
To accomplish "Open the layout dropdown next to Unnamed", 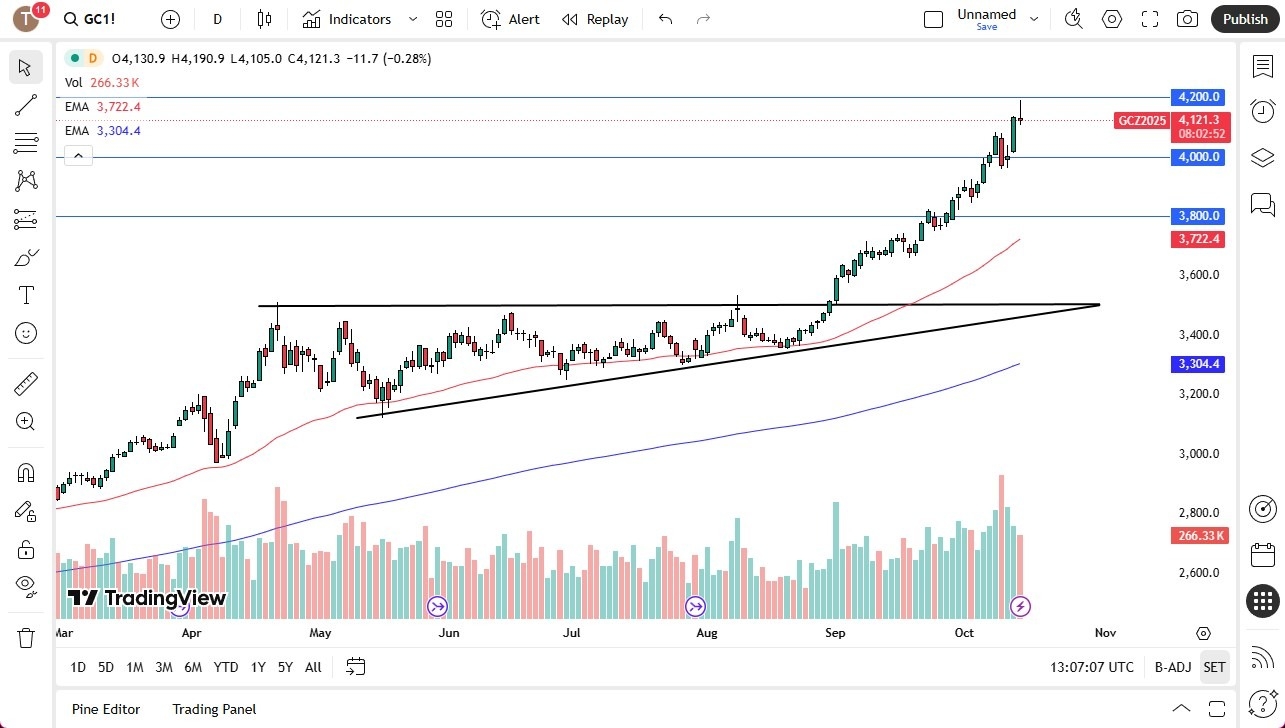I will point(1034,16).
